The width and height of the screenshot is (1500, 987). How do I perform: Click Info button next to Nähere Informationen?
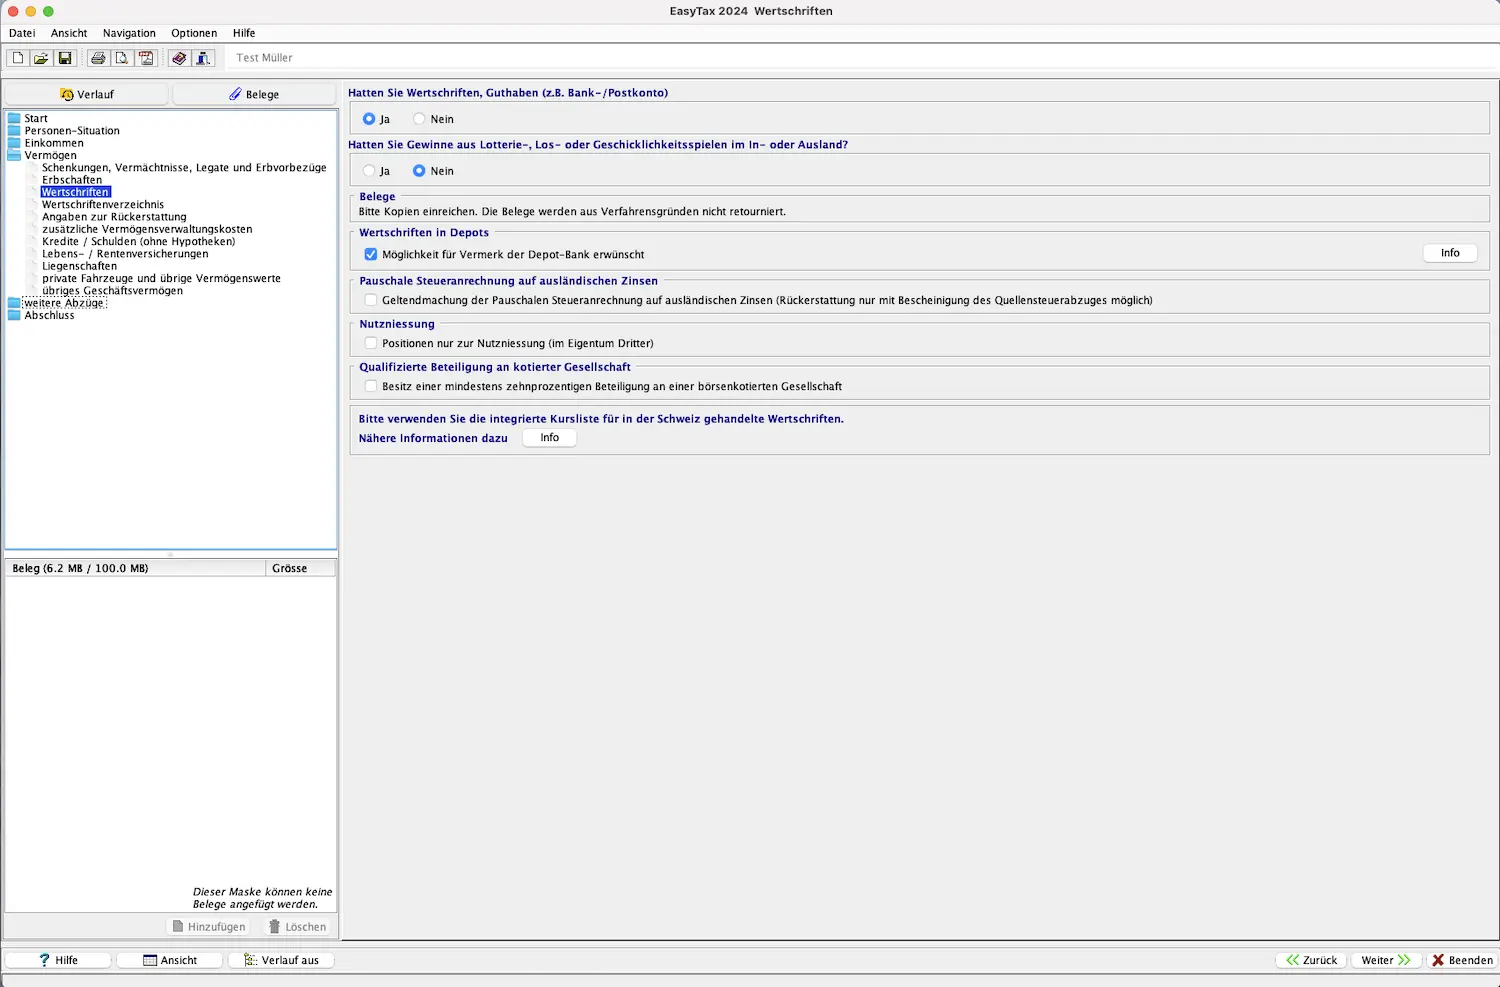click(549, 438)
